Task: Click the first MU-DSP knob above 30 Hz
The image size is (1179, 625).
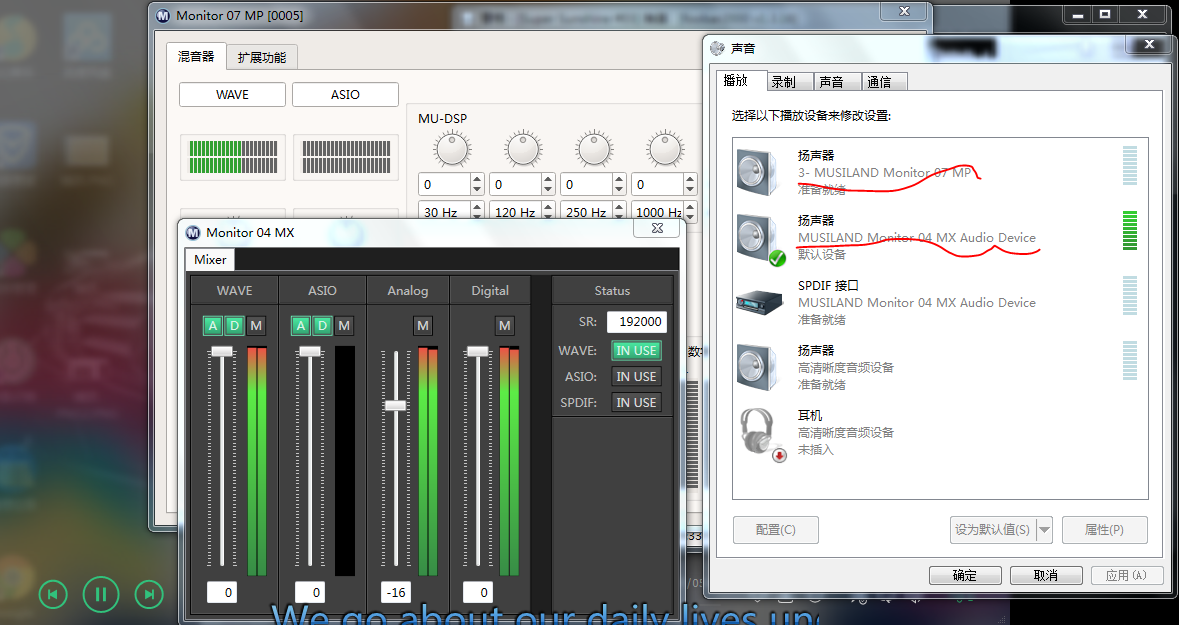Action: tap(452, 150)
